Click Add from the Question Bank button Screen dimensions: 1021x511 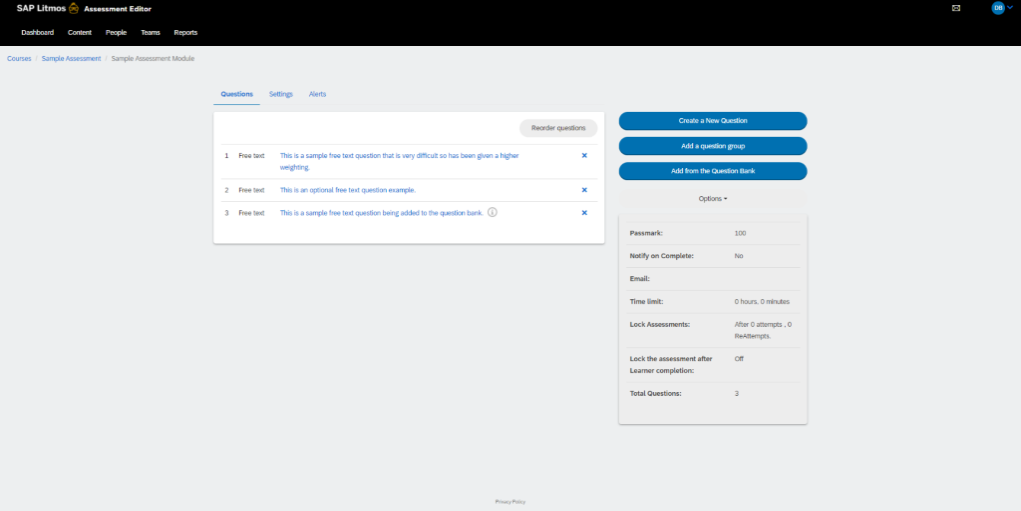[712, 171]
